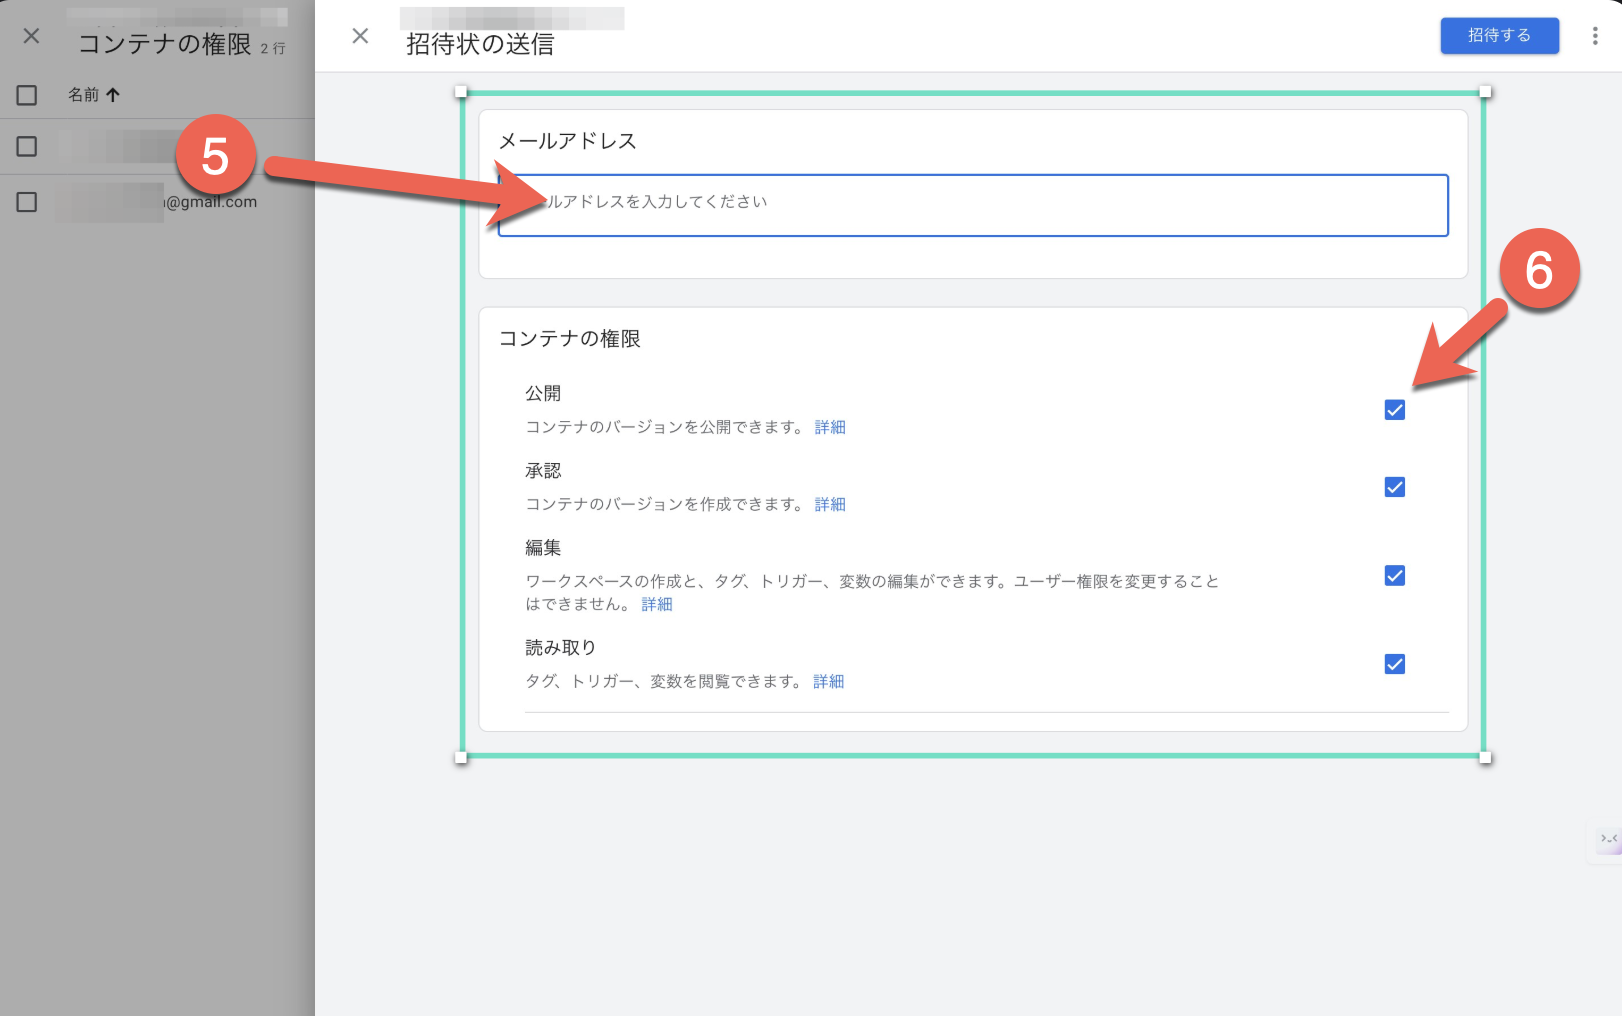
Task: Uncheck the 編集 permission checkbox
Action: pos(1394,575)
